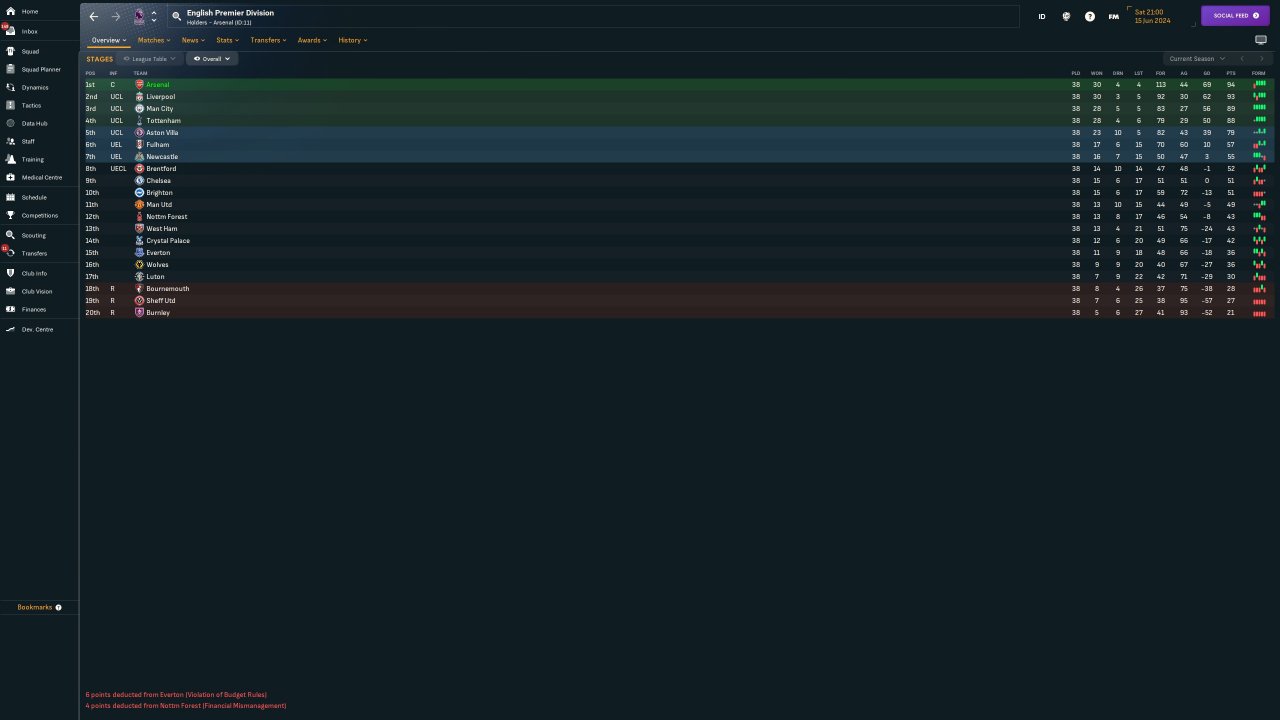Click the forward navigation arrow
Screen dimensions: 1280x720
coord(116,17)
